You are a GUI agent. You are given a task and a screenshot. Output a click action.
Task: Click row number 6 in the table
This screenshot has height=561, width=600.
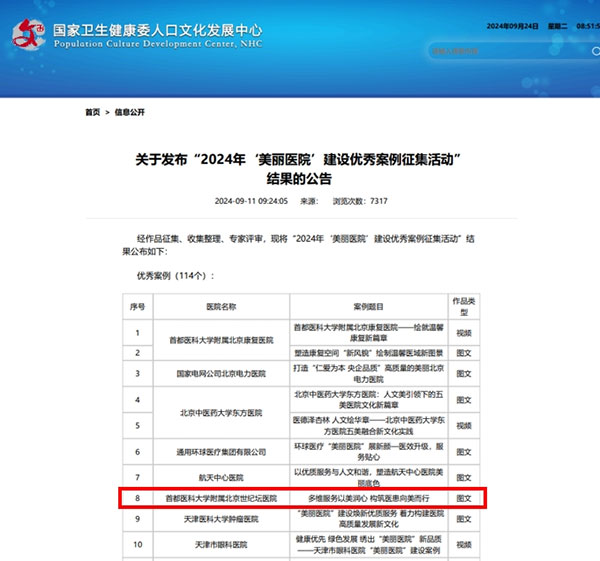point(137,452)
